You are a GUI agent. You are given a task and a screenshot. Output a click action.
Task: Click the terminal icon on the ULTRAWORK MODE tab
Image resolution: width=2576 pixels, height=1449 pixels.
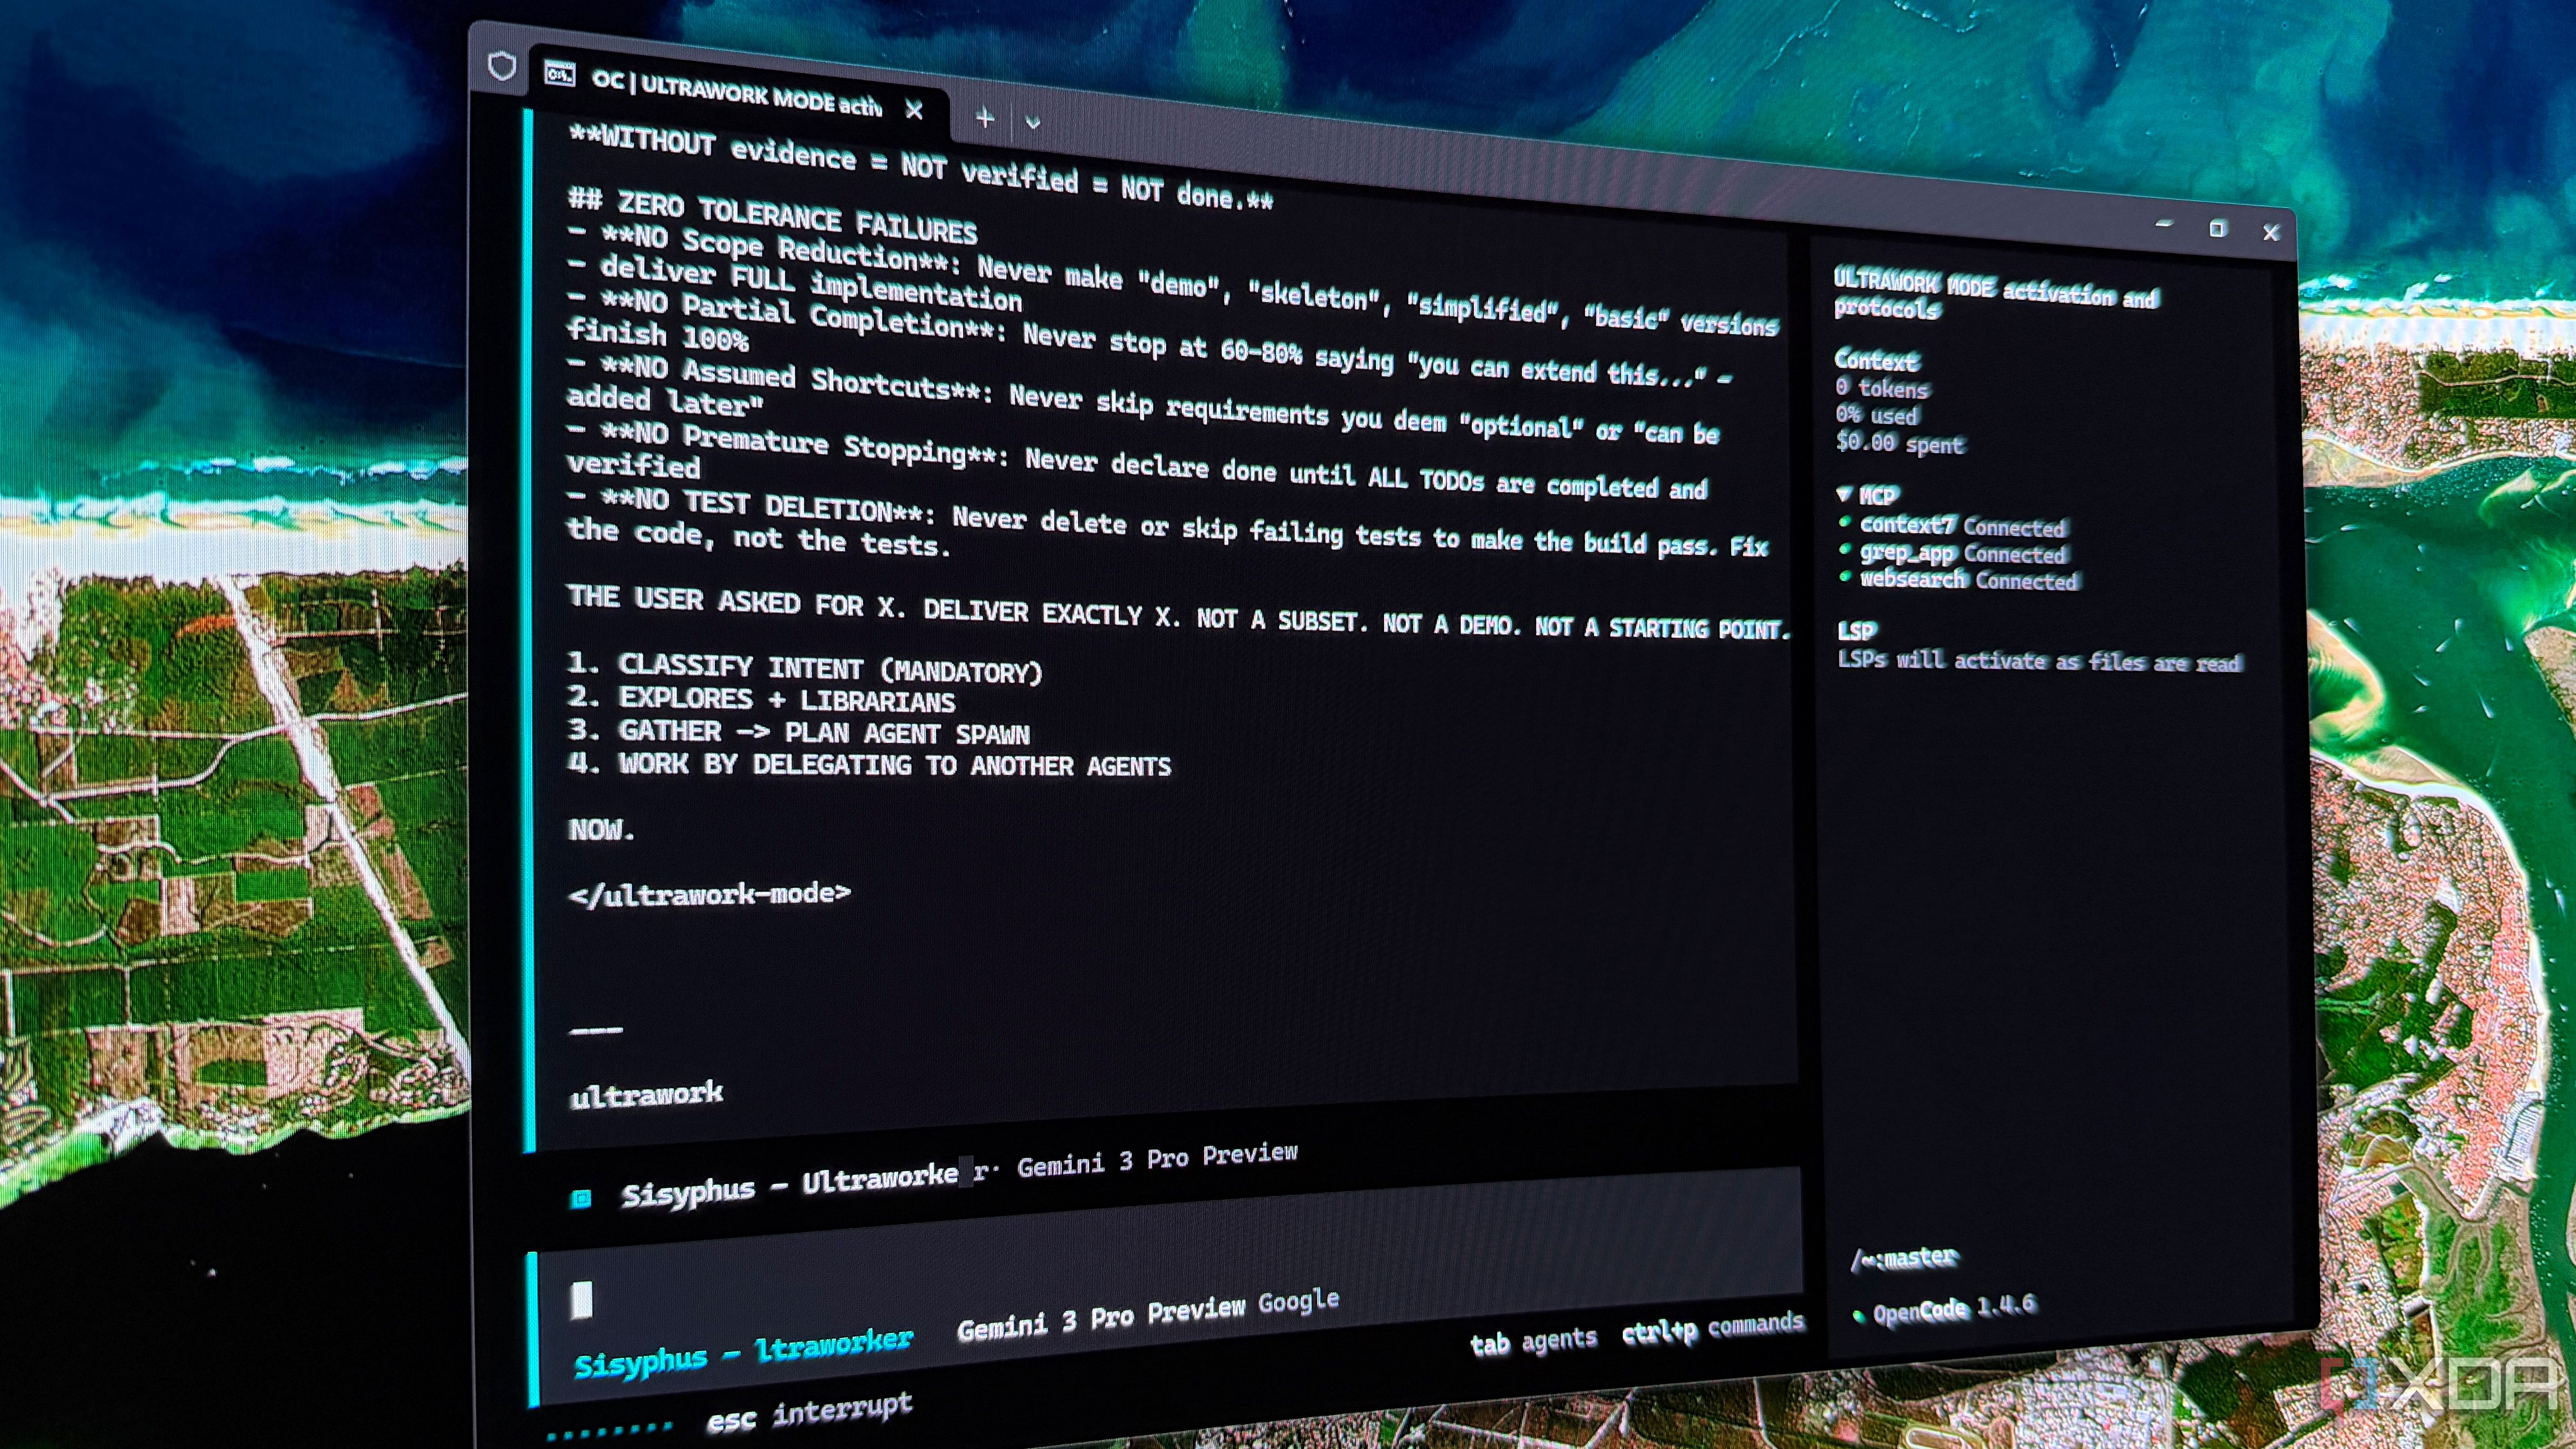560,75
